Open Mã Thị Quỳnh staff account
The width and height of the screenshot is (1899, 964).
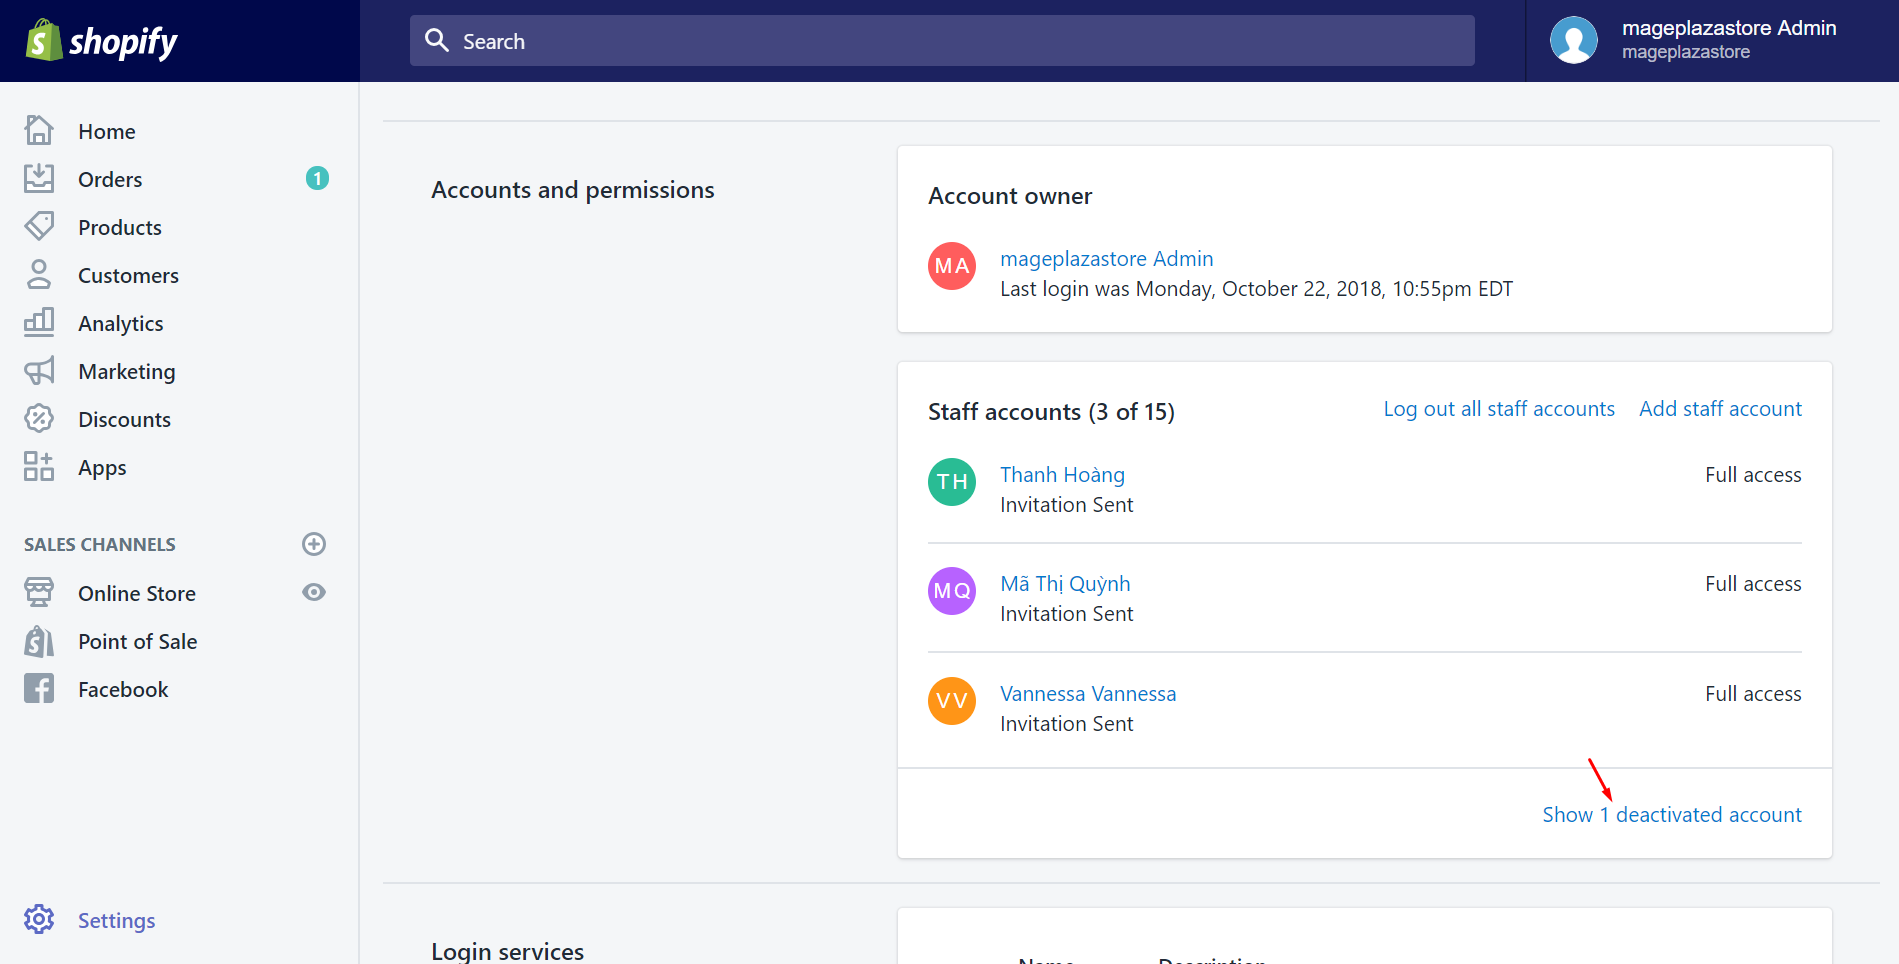click(x=1065, y=584)
